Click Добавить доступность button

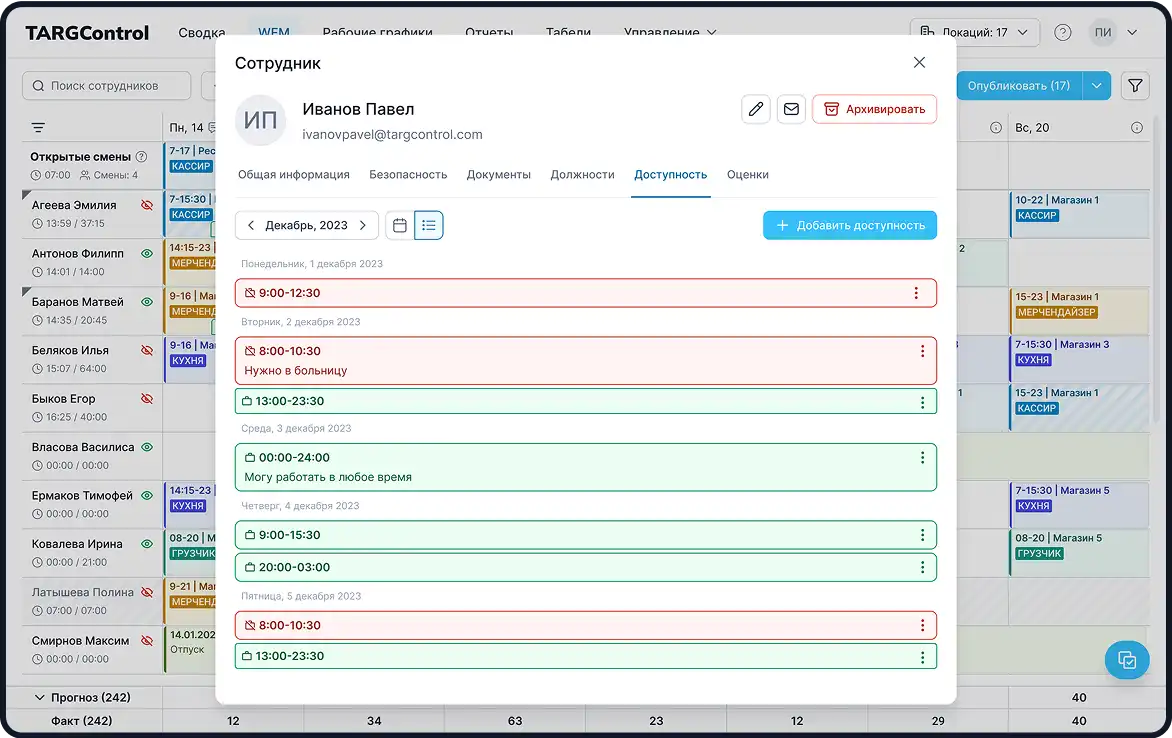click(850, 225)
